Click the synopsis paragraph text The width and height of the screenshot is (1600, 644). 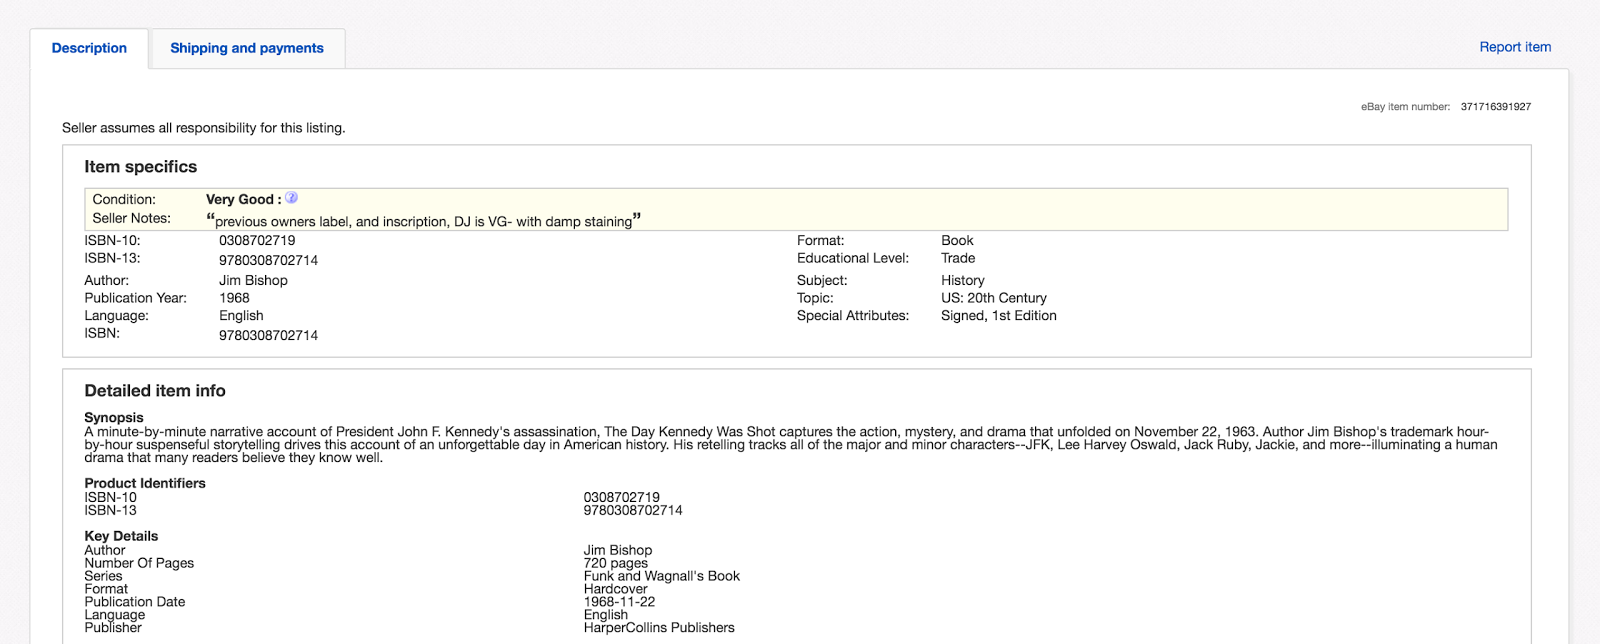pyautogui.click(x=790, y=445)
